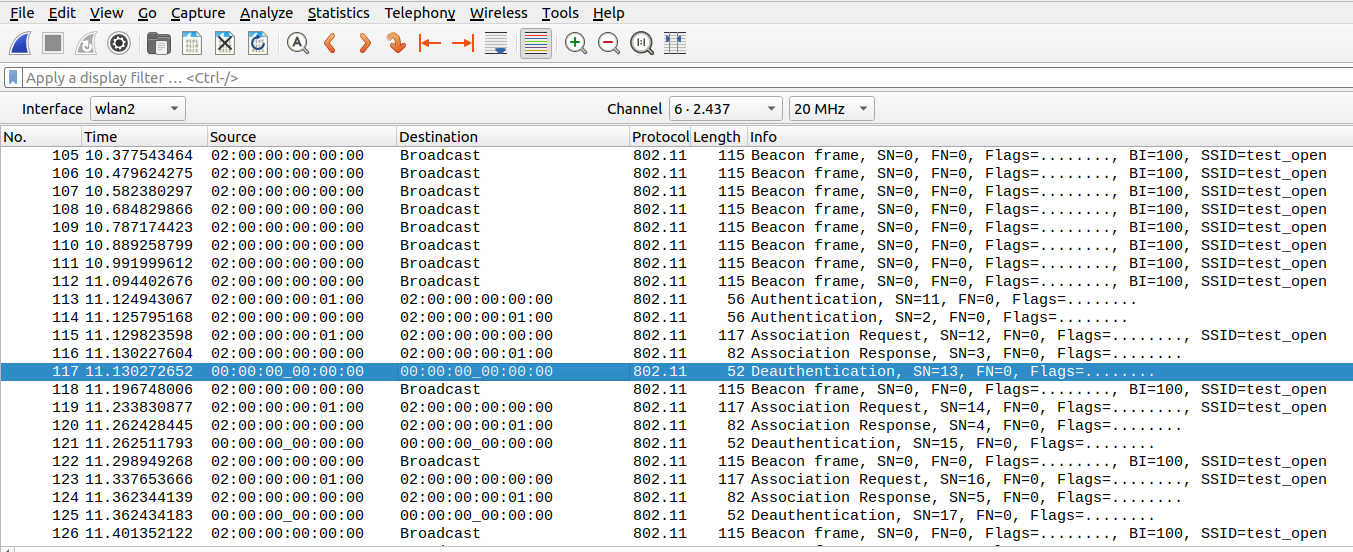Click the Find packet magnifier icon
The height and width of the screenshot is (552, 1353).
tap(297, 43)
